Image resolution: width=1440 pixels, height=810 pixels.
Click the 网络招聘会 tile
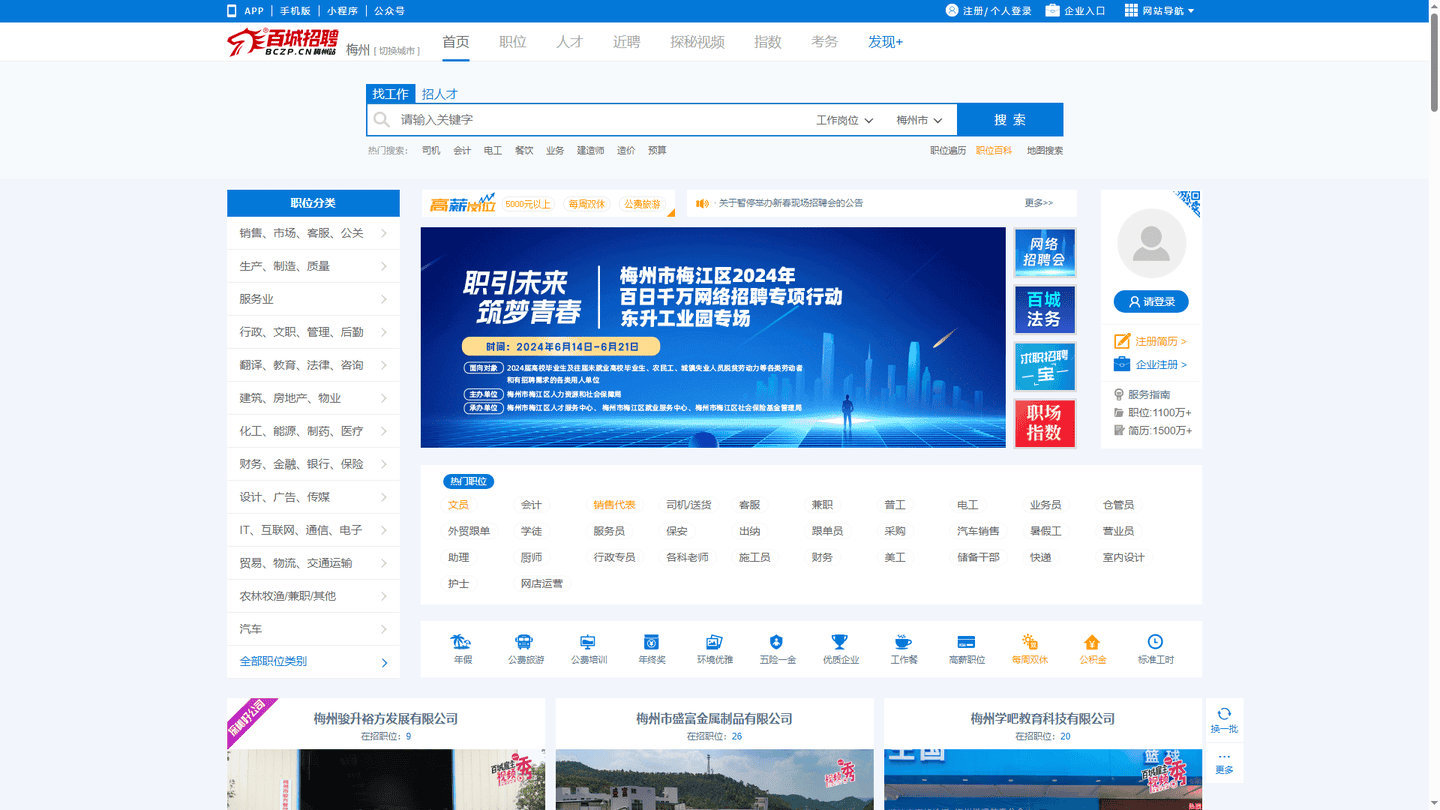pyautogui.click(x=1045, y=253)
